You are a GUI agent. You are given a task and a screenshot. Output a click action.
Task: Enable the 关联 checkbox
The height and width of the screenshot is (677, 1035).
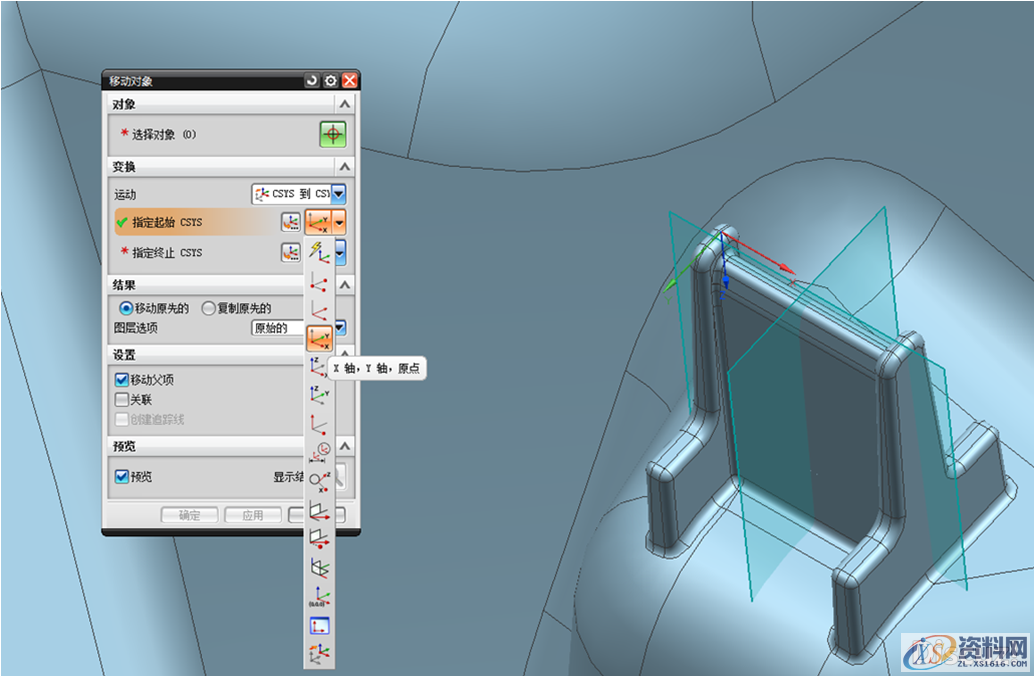coord(122,399)
